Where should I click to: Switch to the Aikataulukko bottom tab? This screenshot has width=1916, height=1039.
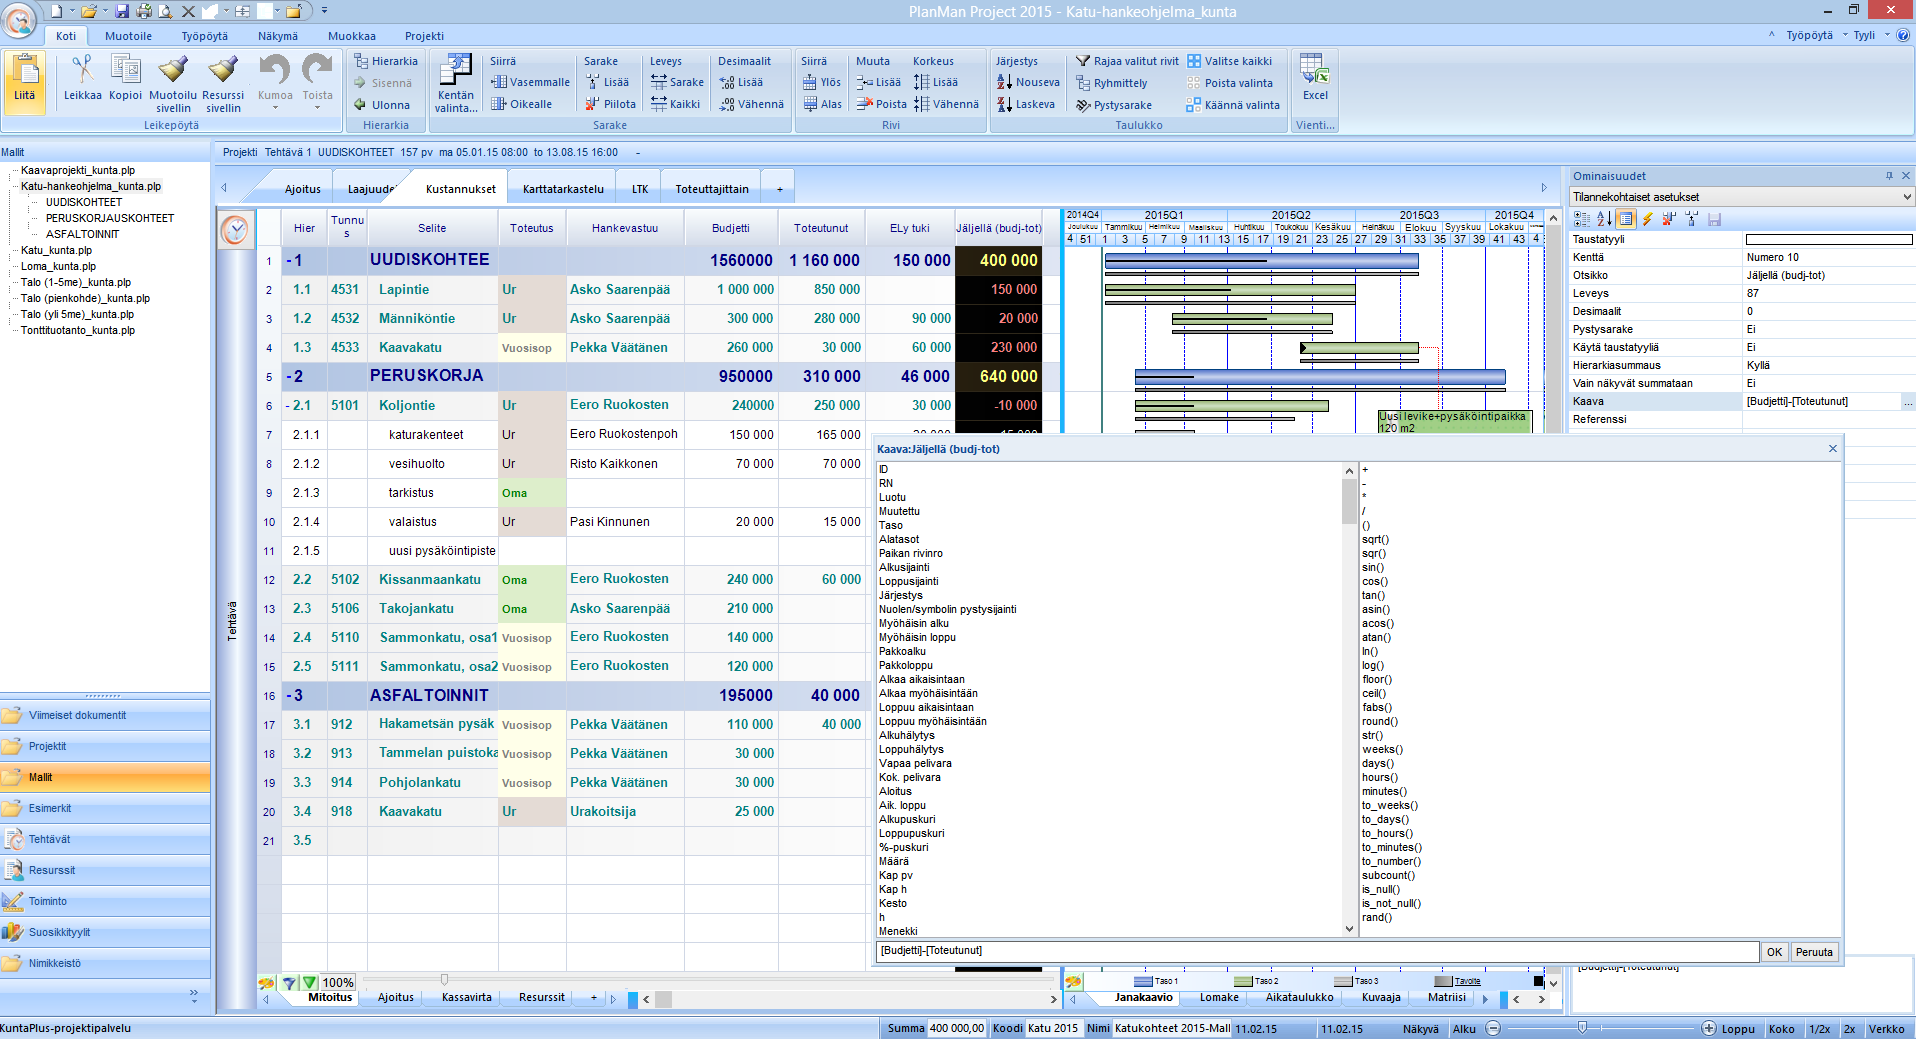[x=1299, y=998]
